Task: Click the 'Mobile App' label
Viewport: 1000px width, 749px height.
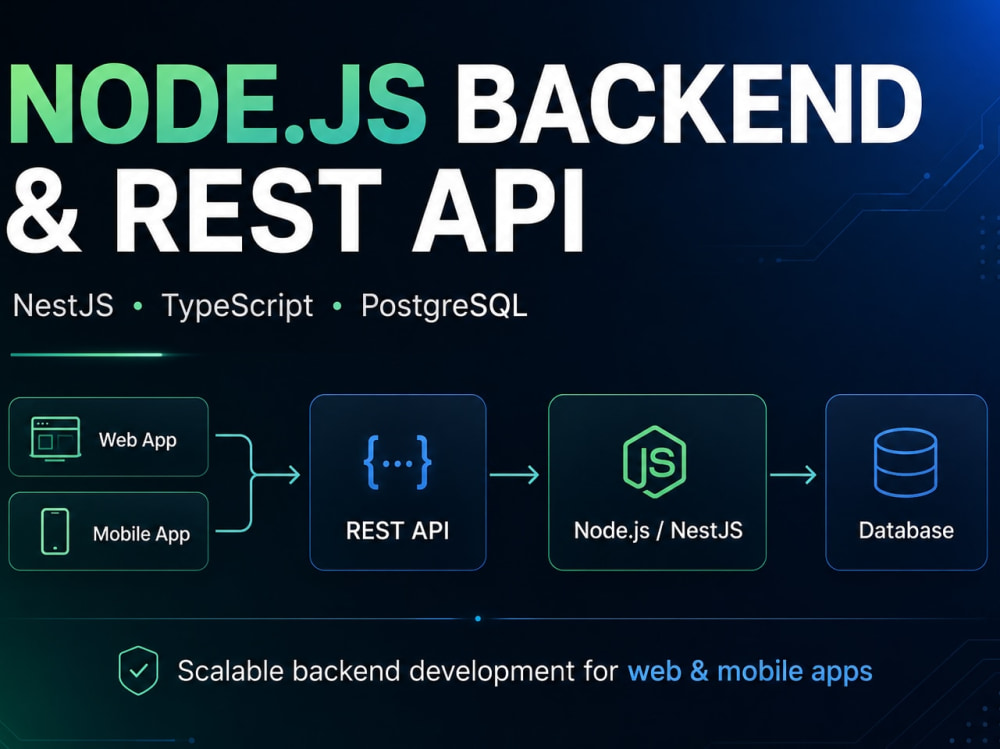Action: (x=142, y=534)
